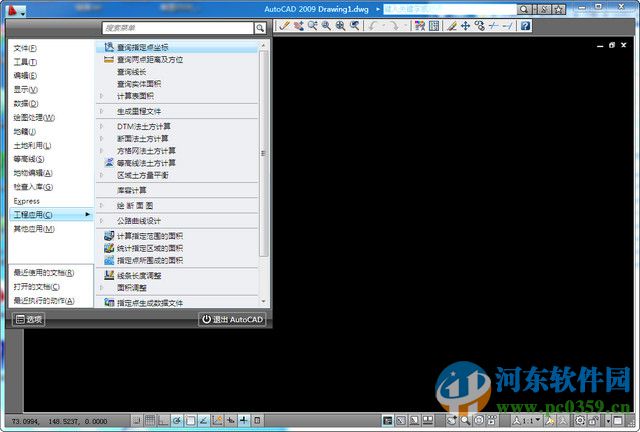Viewport: 640px width, 432px height.
Task: Click icon next to 线条长度调整
Action: tap(109, 275)
